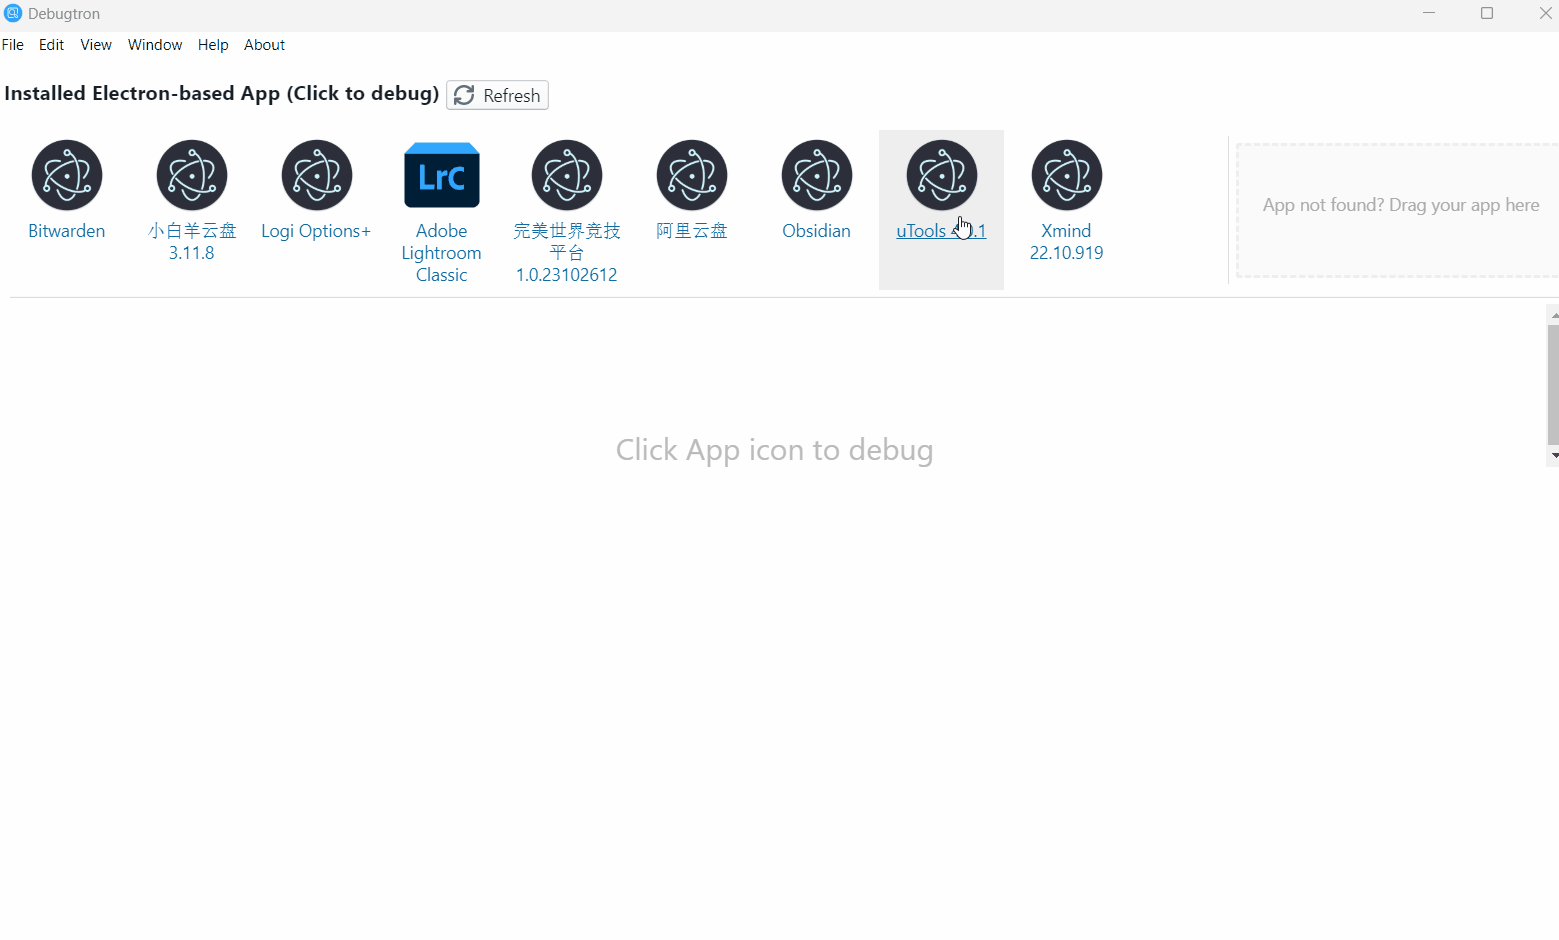Viewport: 1559px width, 940px height.
Task: Click the underlined uTools link
Action: [x=941, y=231]
